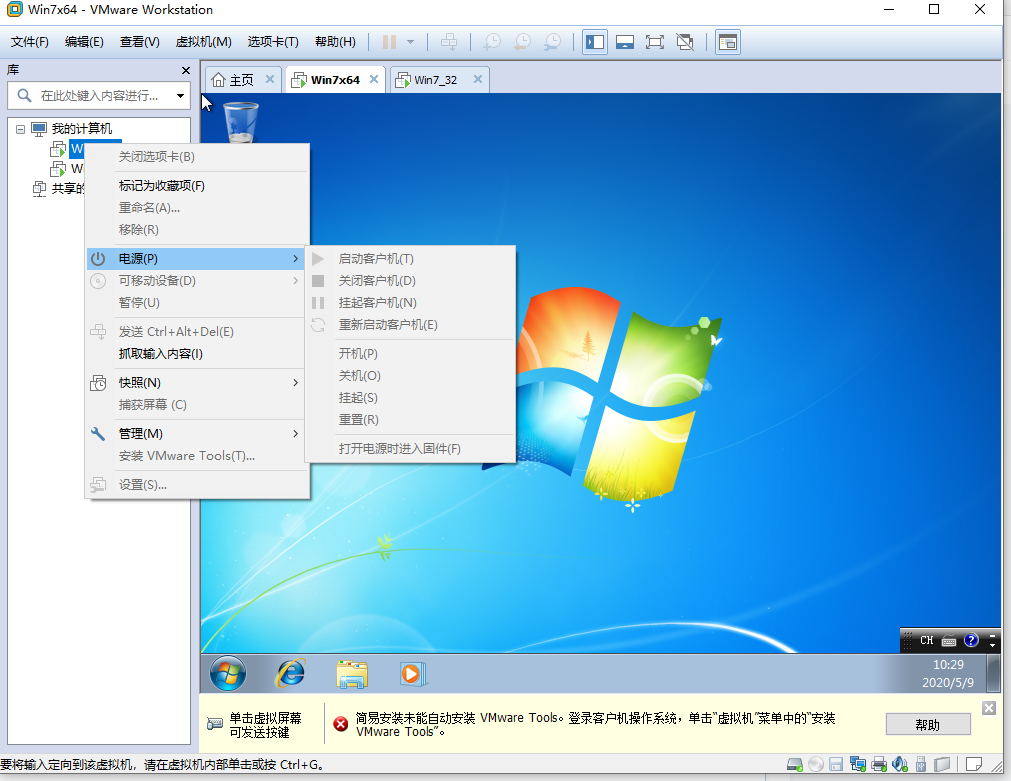Click the red error icon in notification bar
This screenshot has height=781, width=1011.
coord(340,724)
